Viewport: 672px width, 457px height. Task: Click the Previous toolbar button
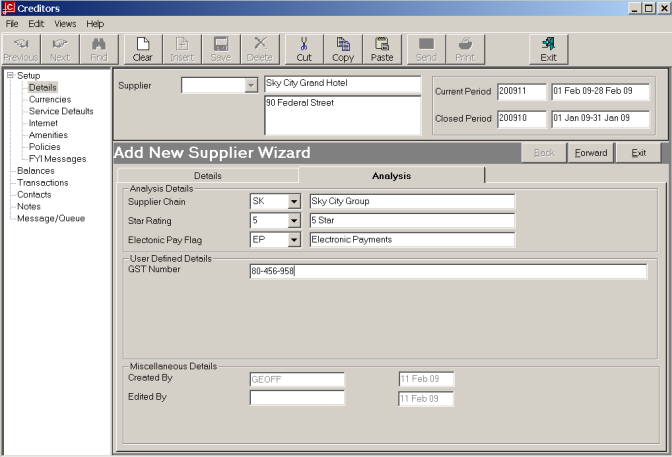coord(21,49)
